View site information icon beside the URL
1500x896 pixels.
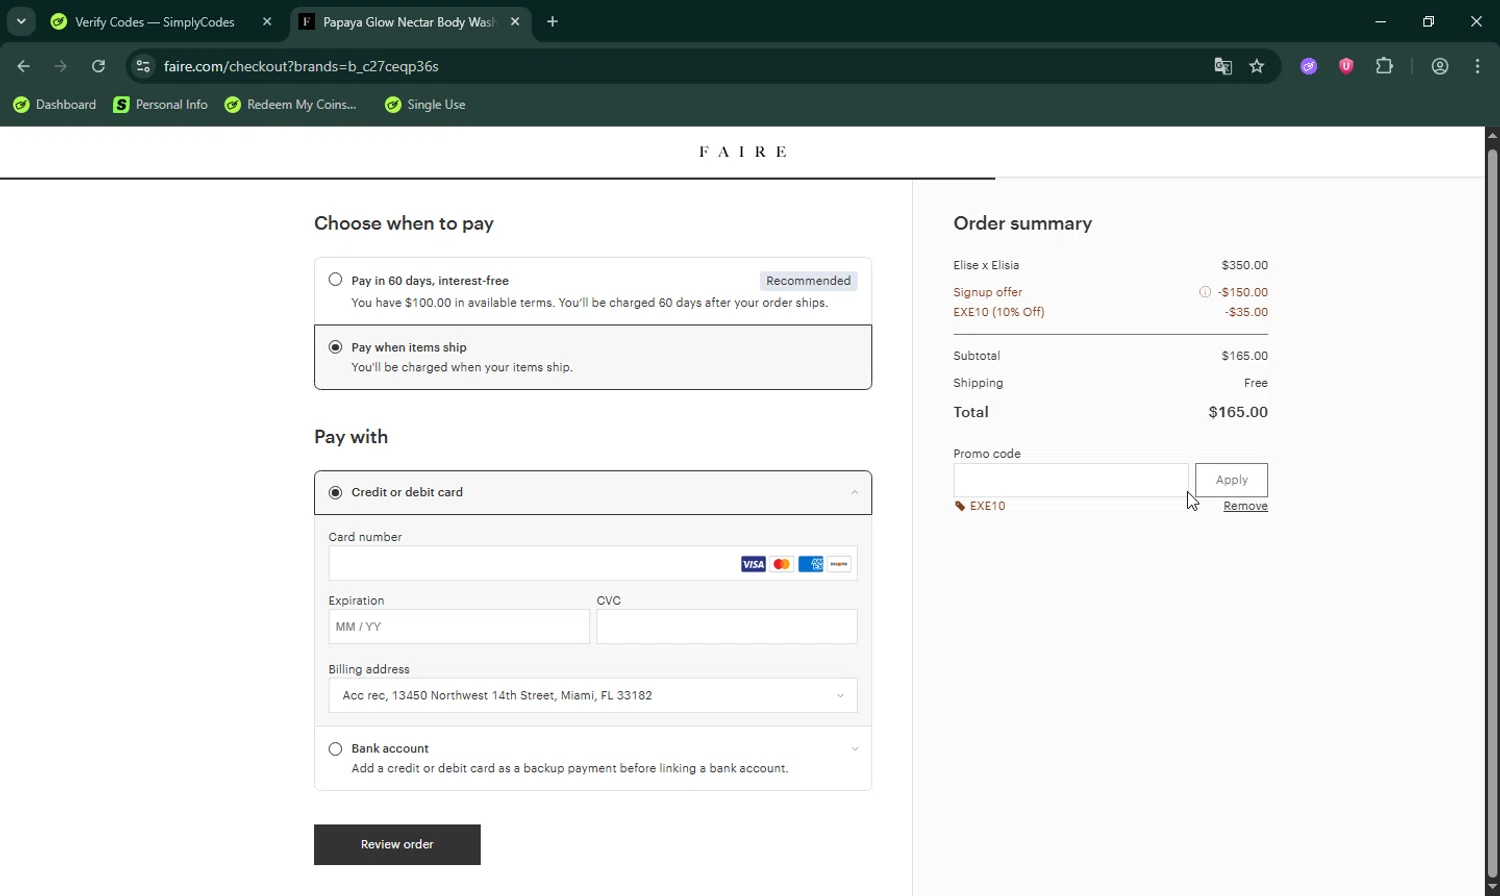[143, 66]
